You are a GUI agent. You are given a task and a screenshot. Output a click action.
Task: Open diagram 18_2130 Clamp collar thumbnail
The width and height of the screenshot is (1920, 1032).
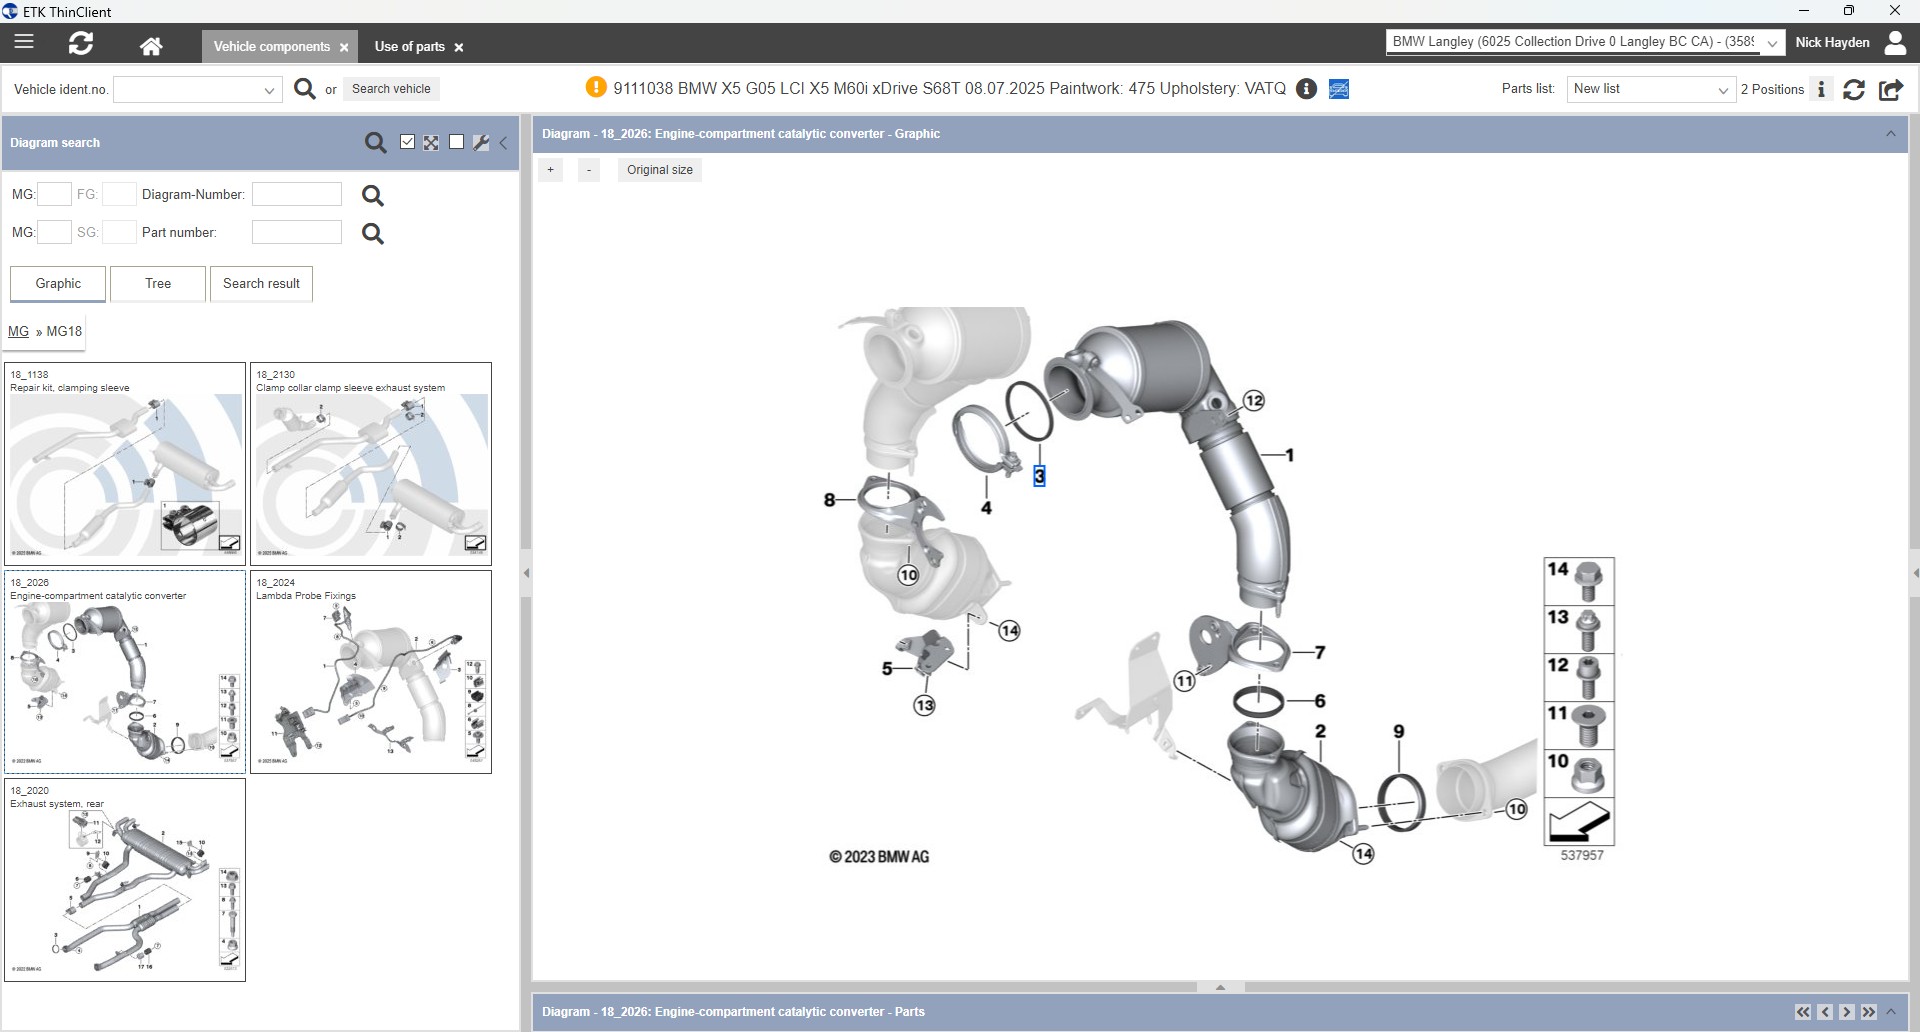tap(371, 464)
